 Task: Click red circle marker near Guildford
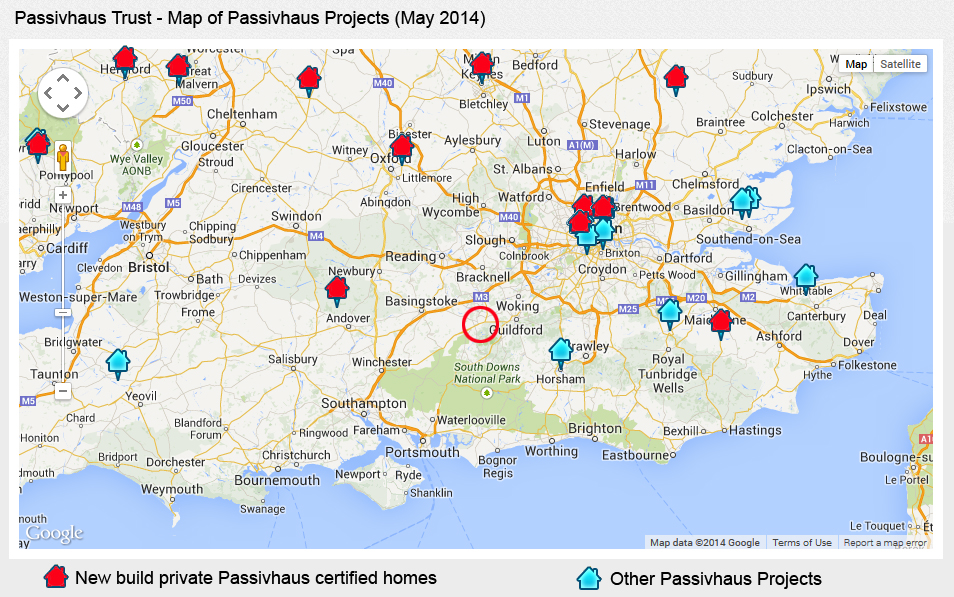coord(480,324)
